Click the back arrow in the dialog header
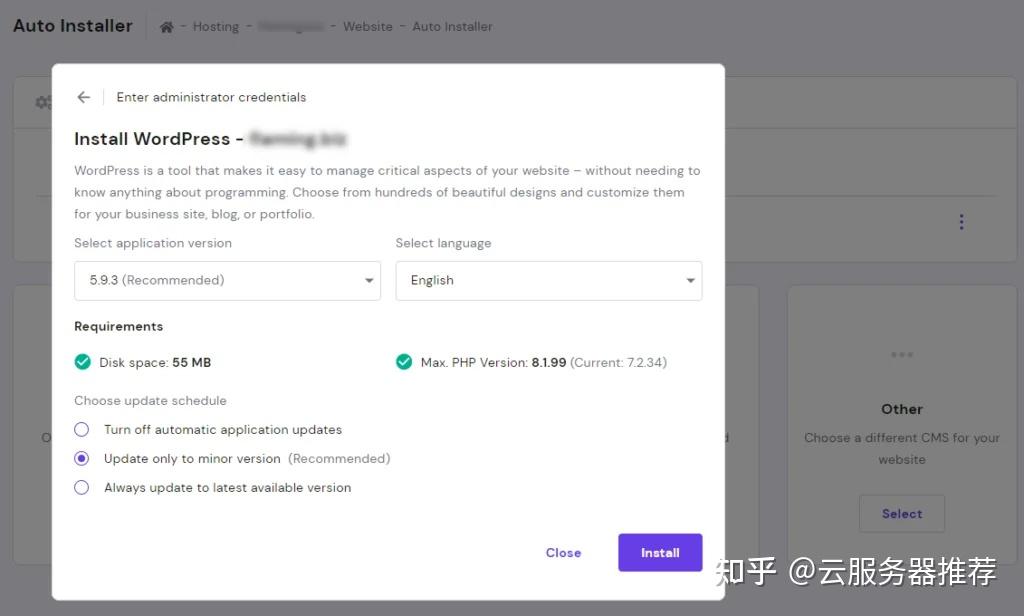Viewport: 1024px width, 616px height. click(x=84, y=97)
